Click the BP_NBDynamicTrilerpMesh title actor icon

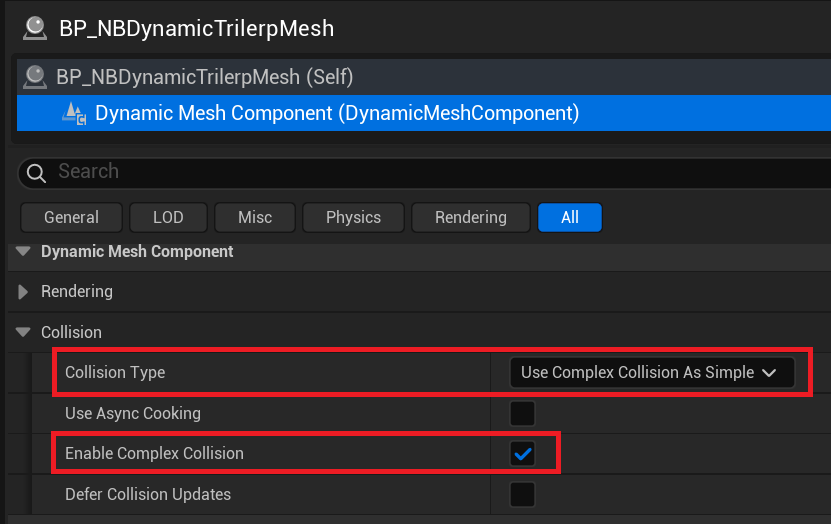(35, 29)
